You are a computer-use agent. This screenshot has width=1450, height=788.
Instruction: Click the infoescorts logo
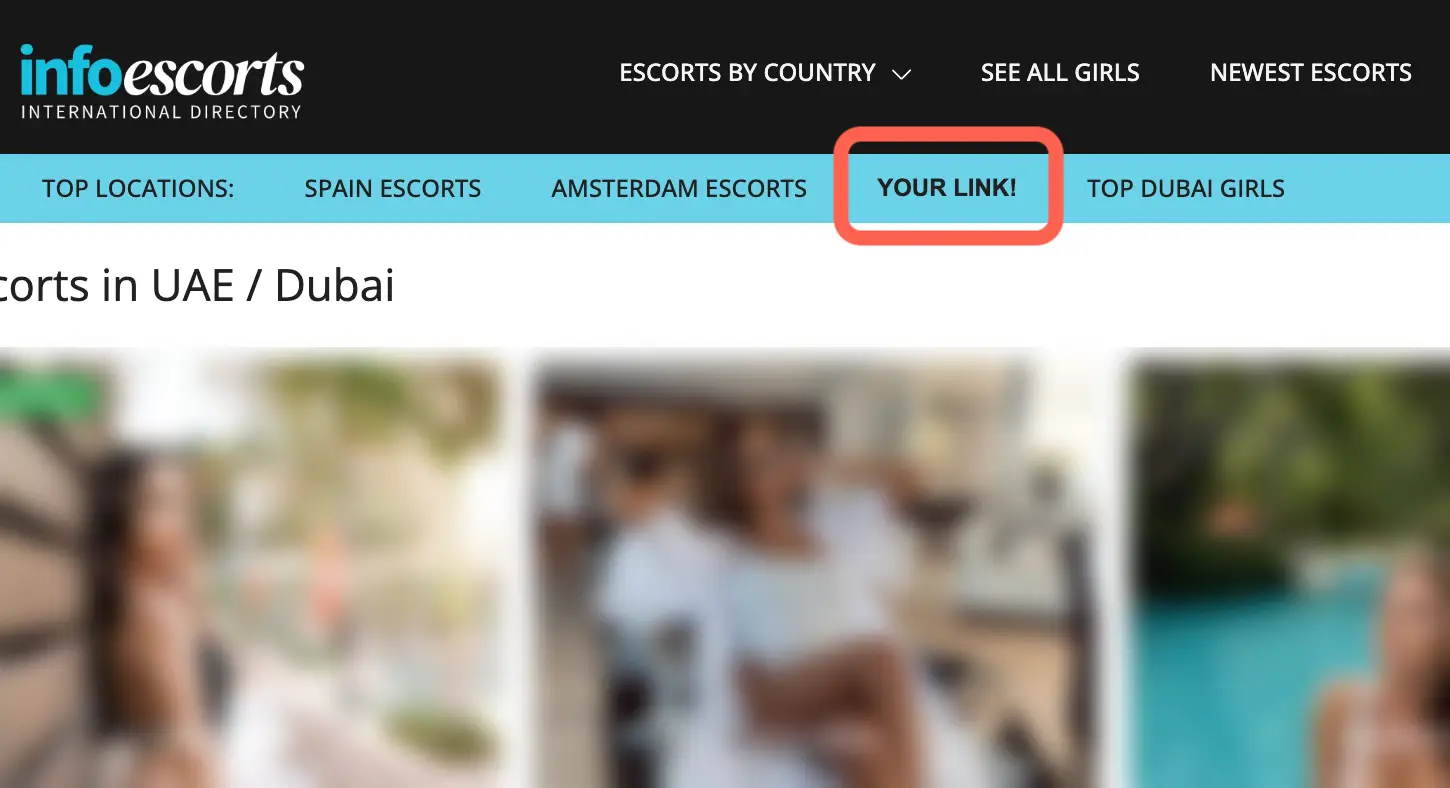pos(161,82)
